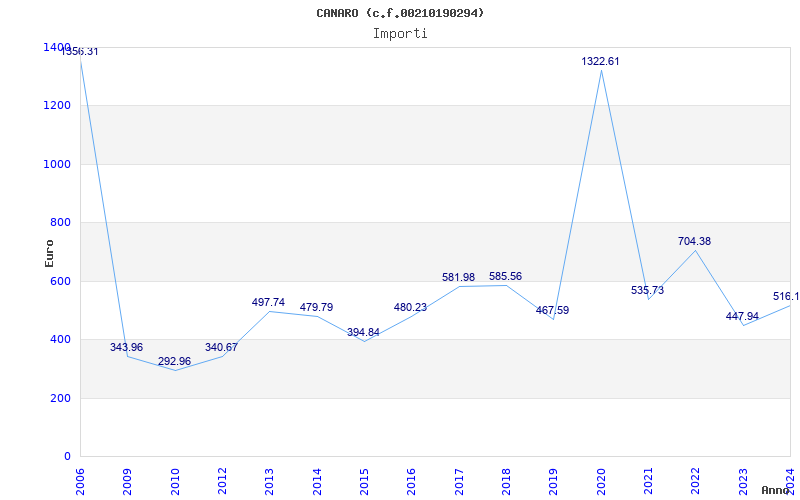Click the 2022 x-axis year label
This screenshot has width=800, height=500.
tap(695, 482)
